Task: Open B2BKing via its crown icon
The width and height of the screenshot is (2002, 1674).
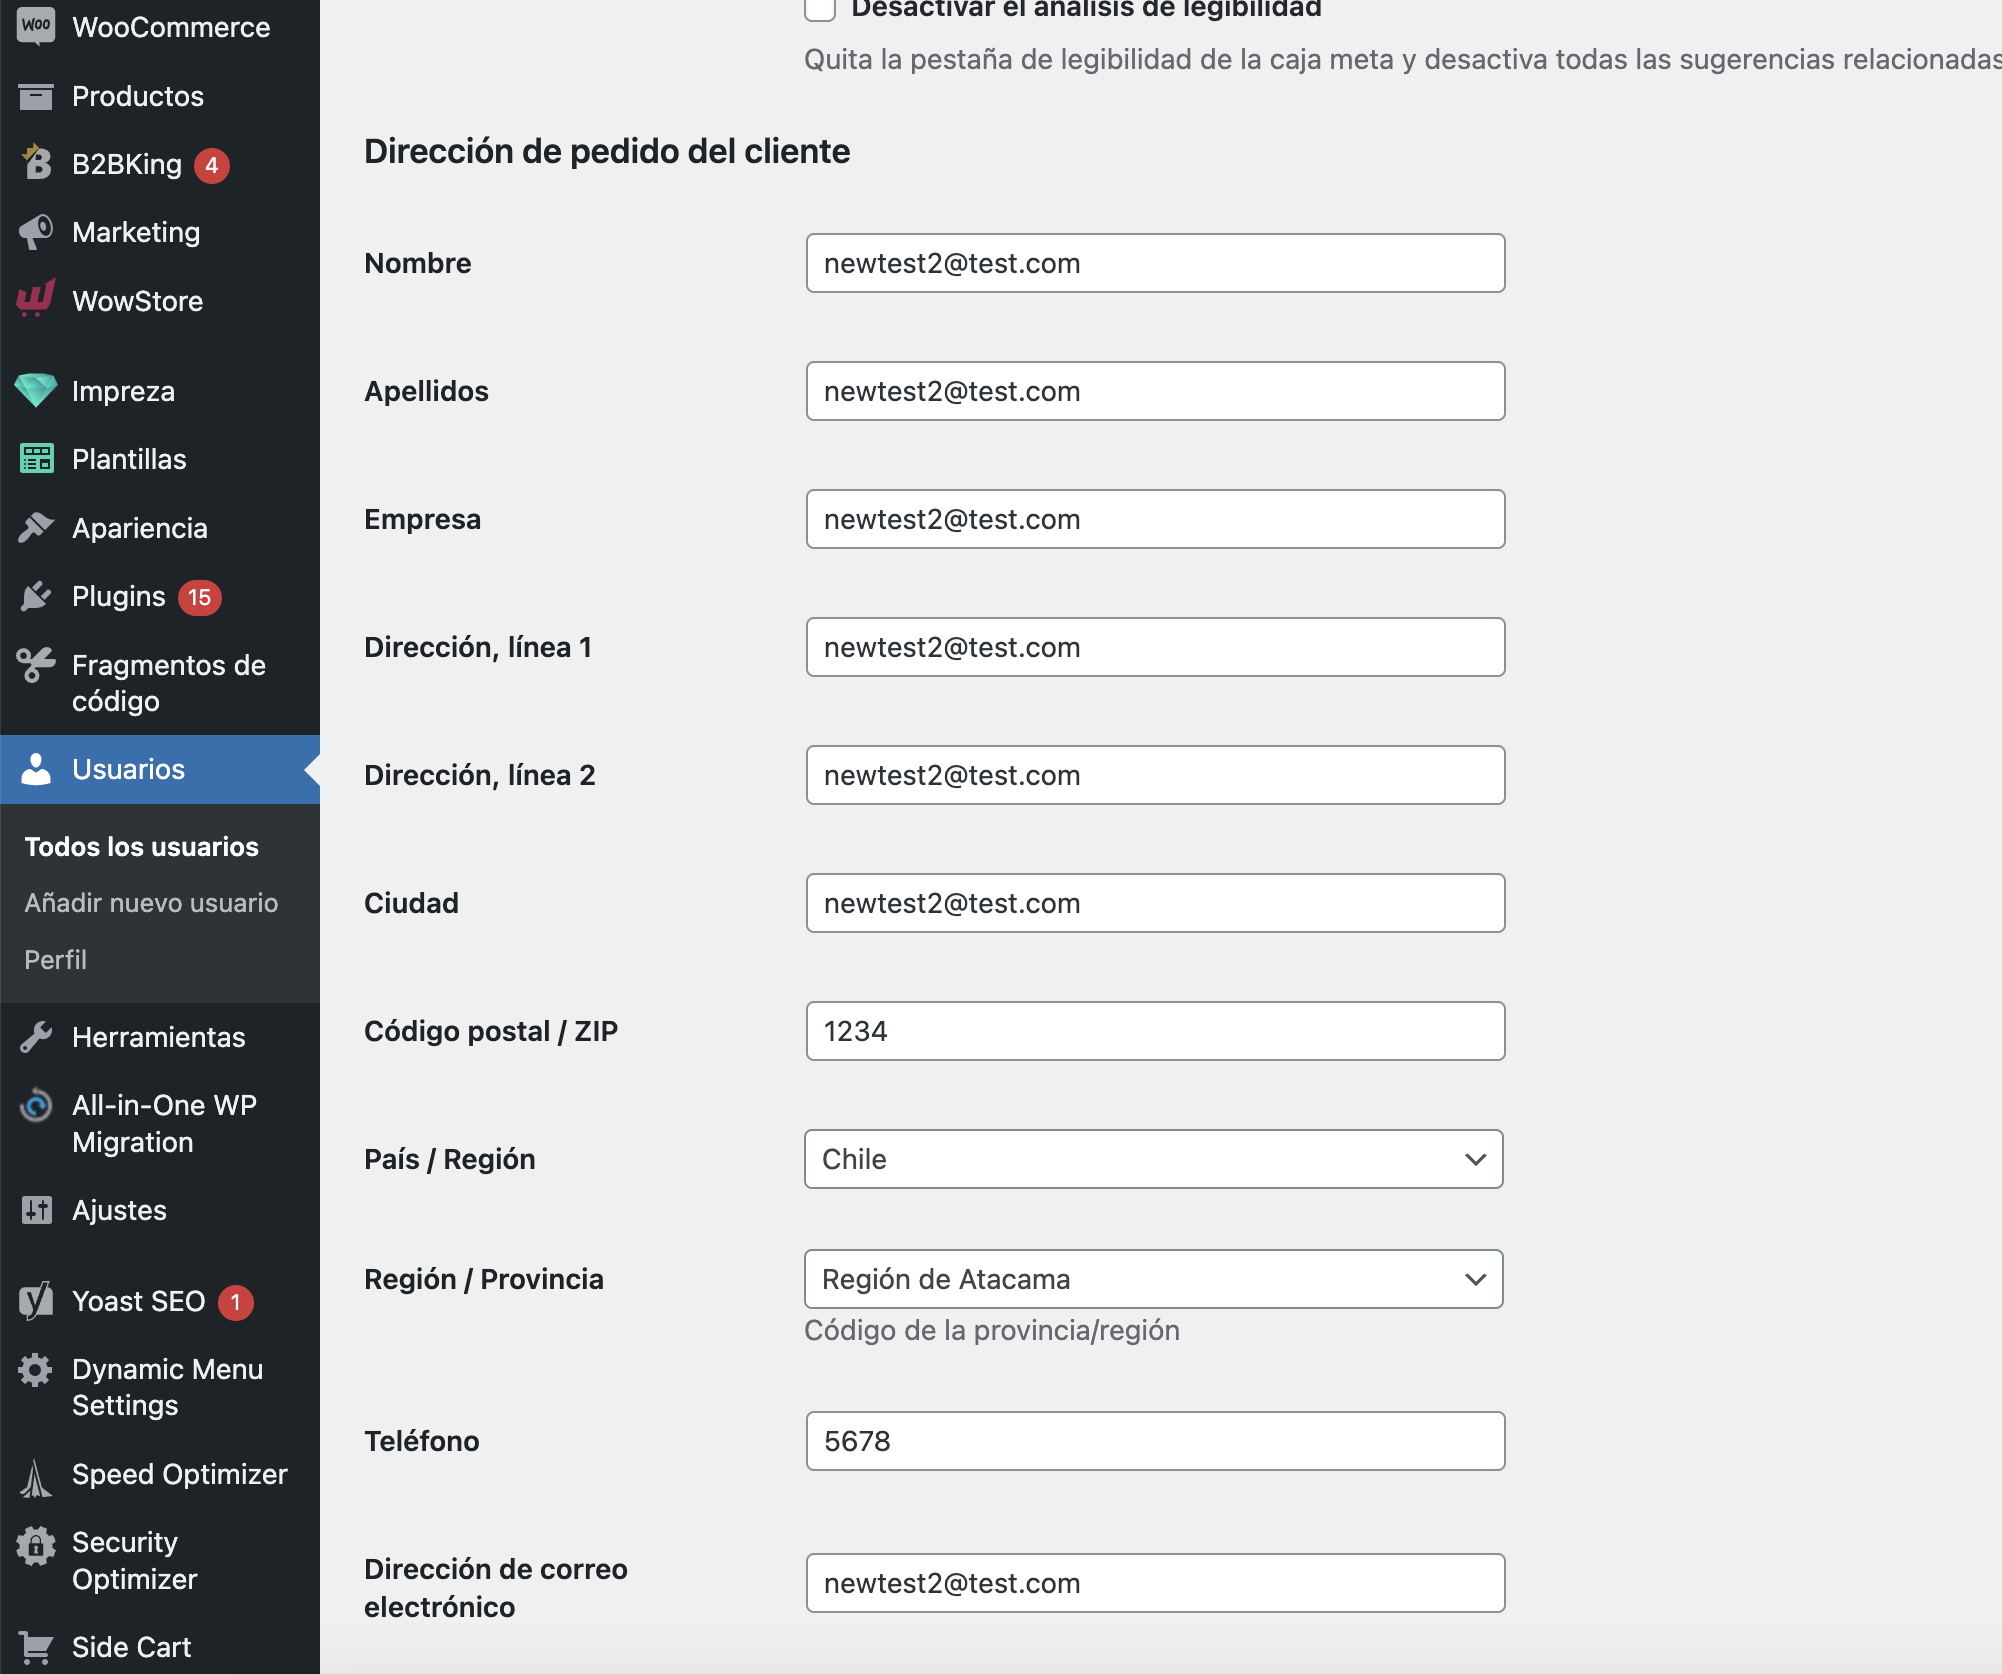Action: [36, 163]
